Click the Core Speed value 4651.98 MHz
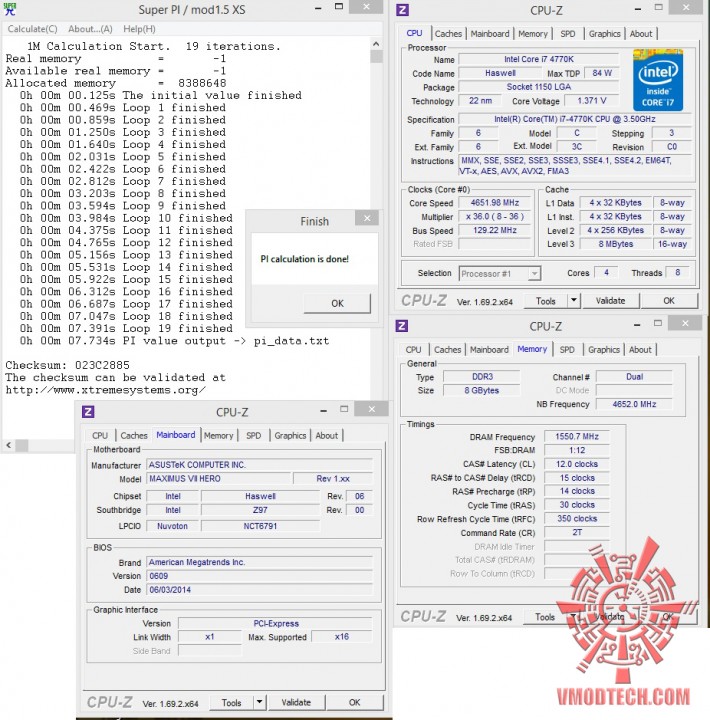 pyautogui.click(x=495, y=202)
